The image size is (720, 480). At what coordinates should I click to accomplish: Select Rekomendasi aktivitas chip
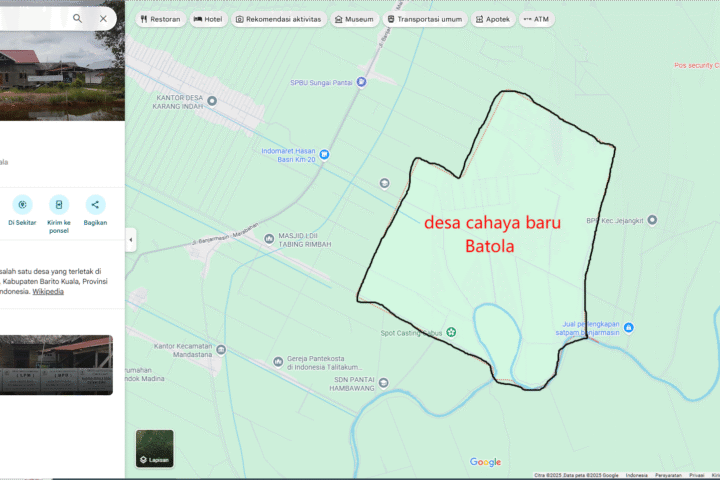click(279, 19)
